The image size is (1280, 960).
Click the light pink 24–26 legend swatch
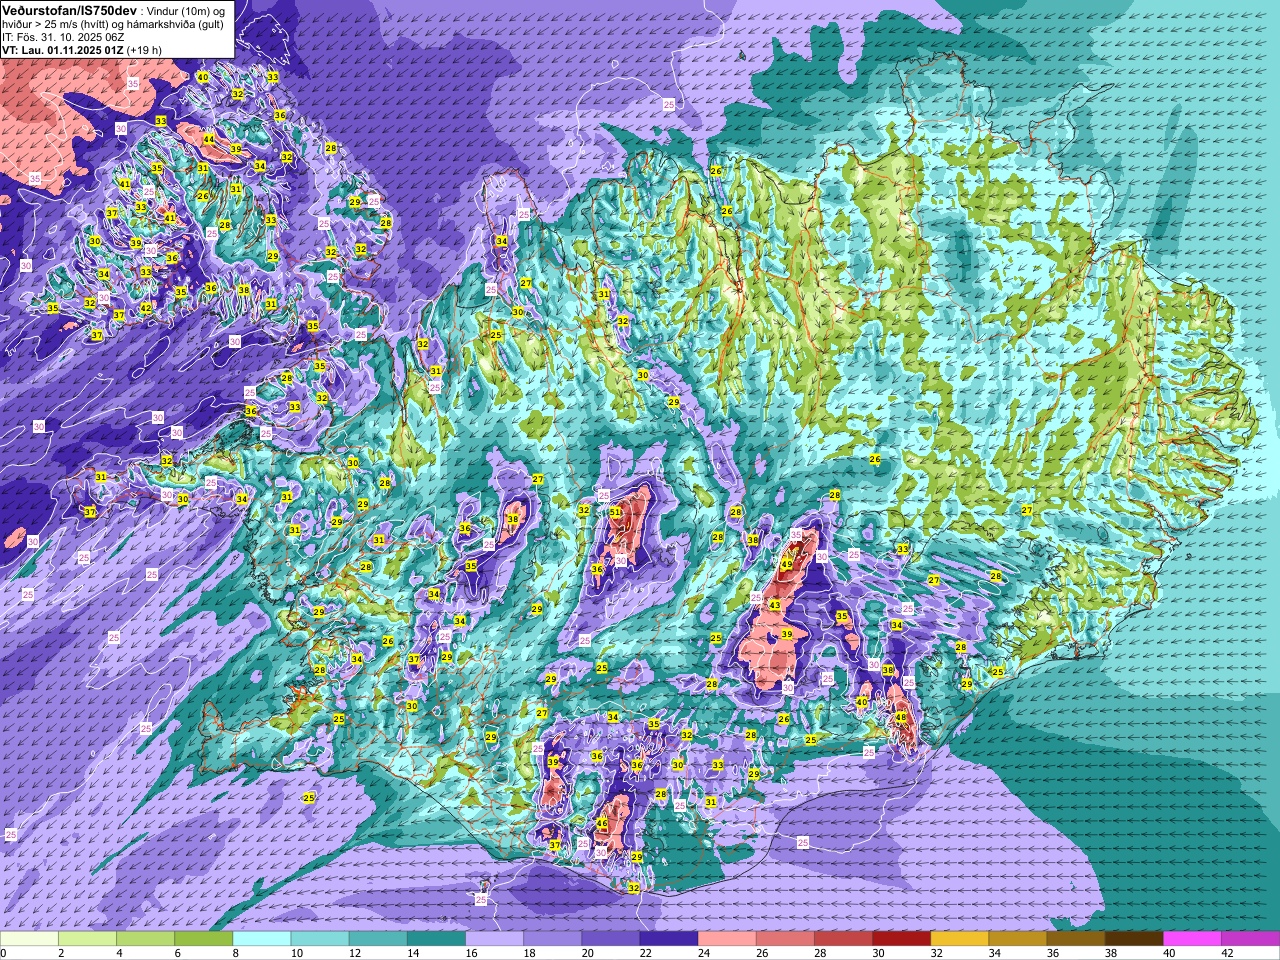click(x=727, y=939)
